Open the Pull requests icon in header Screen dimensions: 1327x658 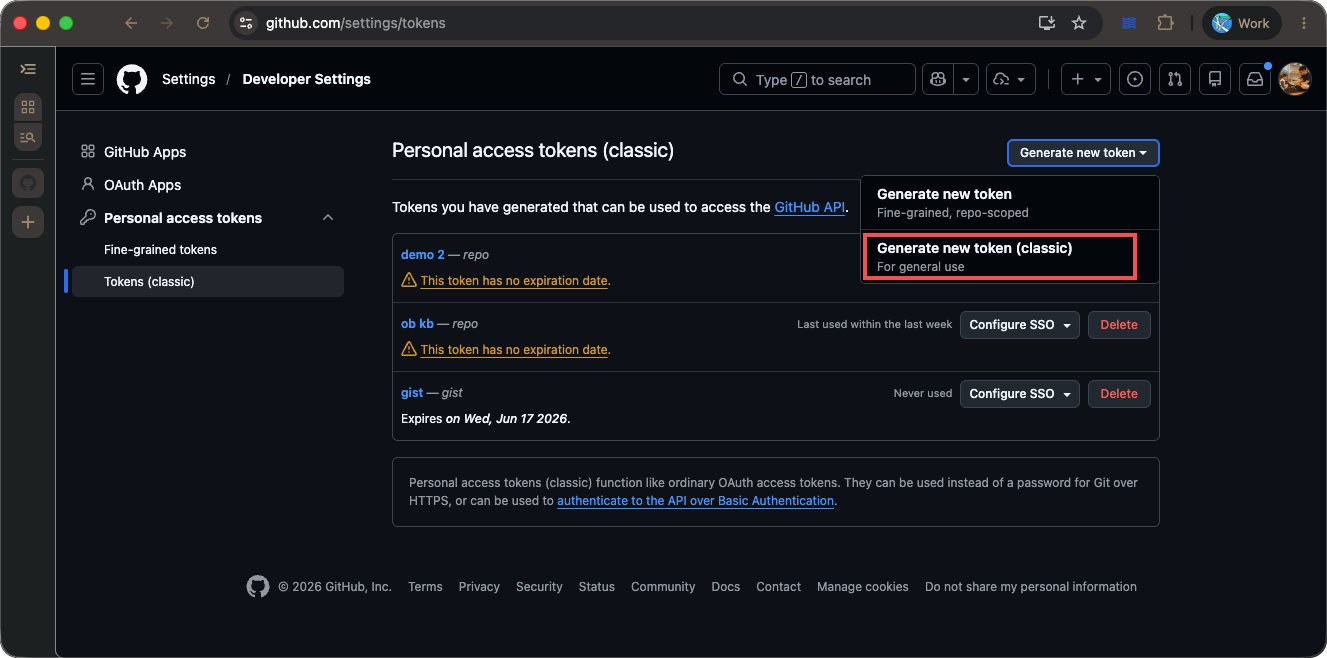pos(1175,79)
